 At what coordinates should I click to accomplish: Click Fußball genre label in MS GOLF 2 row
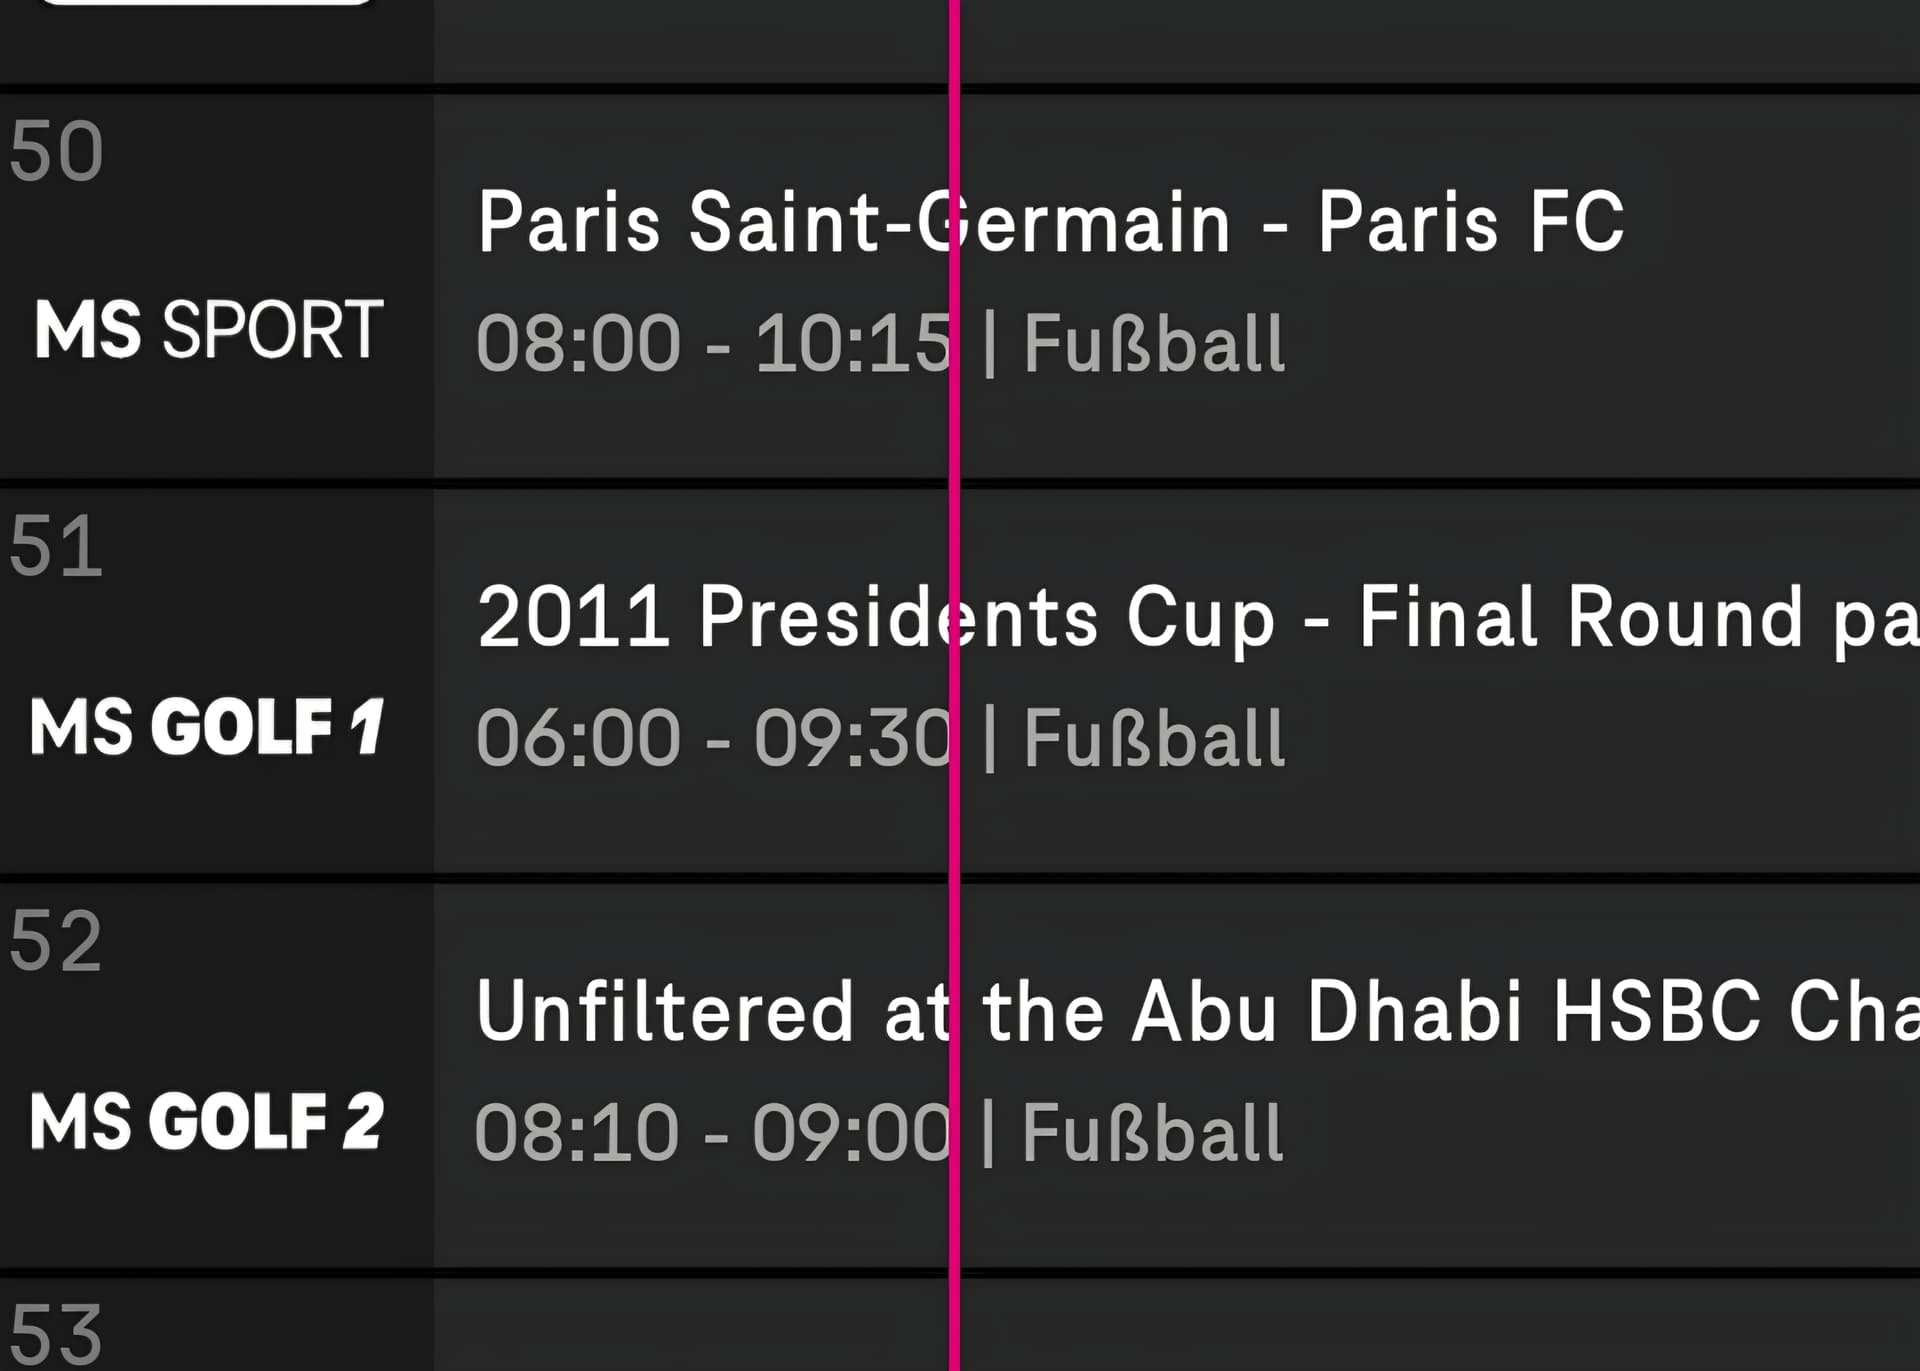point(1152,1133)
